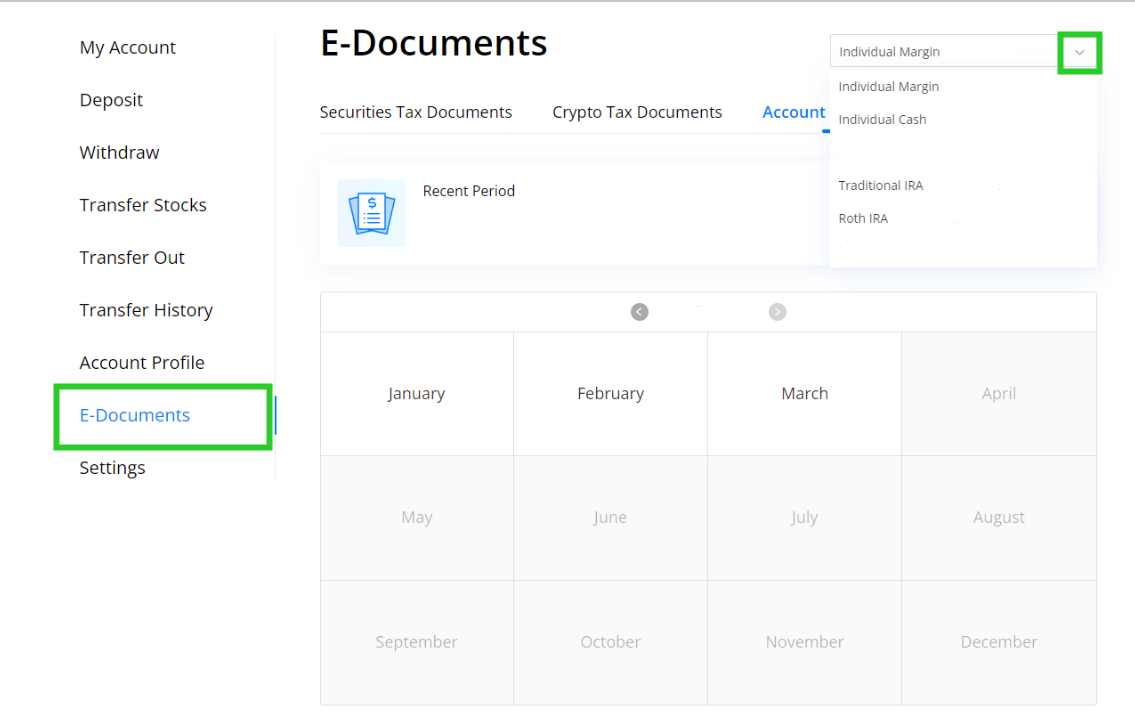
Task: Go to Deposit page
Action: [111, 100]
